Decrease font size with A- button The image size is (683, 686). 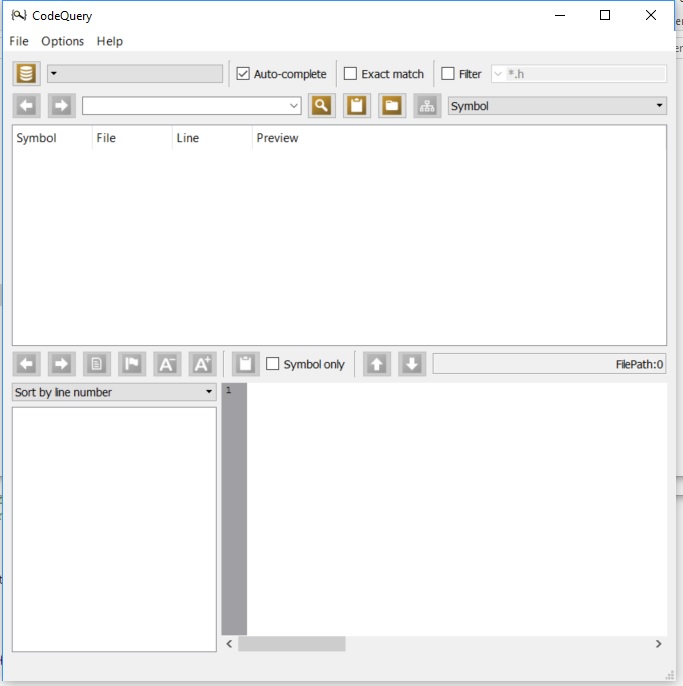(167, 364)
